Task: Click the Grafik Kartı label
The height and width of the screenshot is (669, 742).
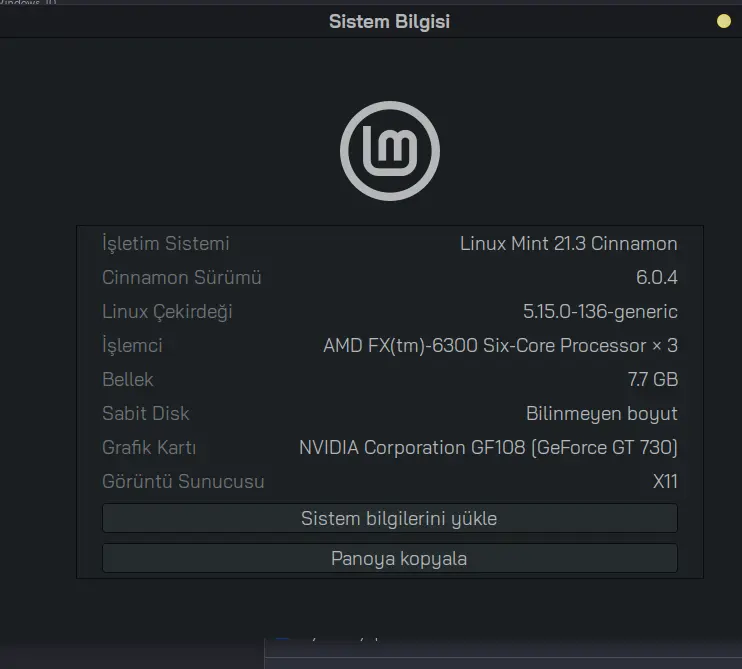Action: 149,448
